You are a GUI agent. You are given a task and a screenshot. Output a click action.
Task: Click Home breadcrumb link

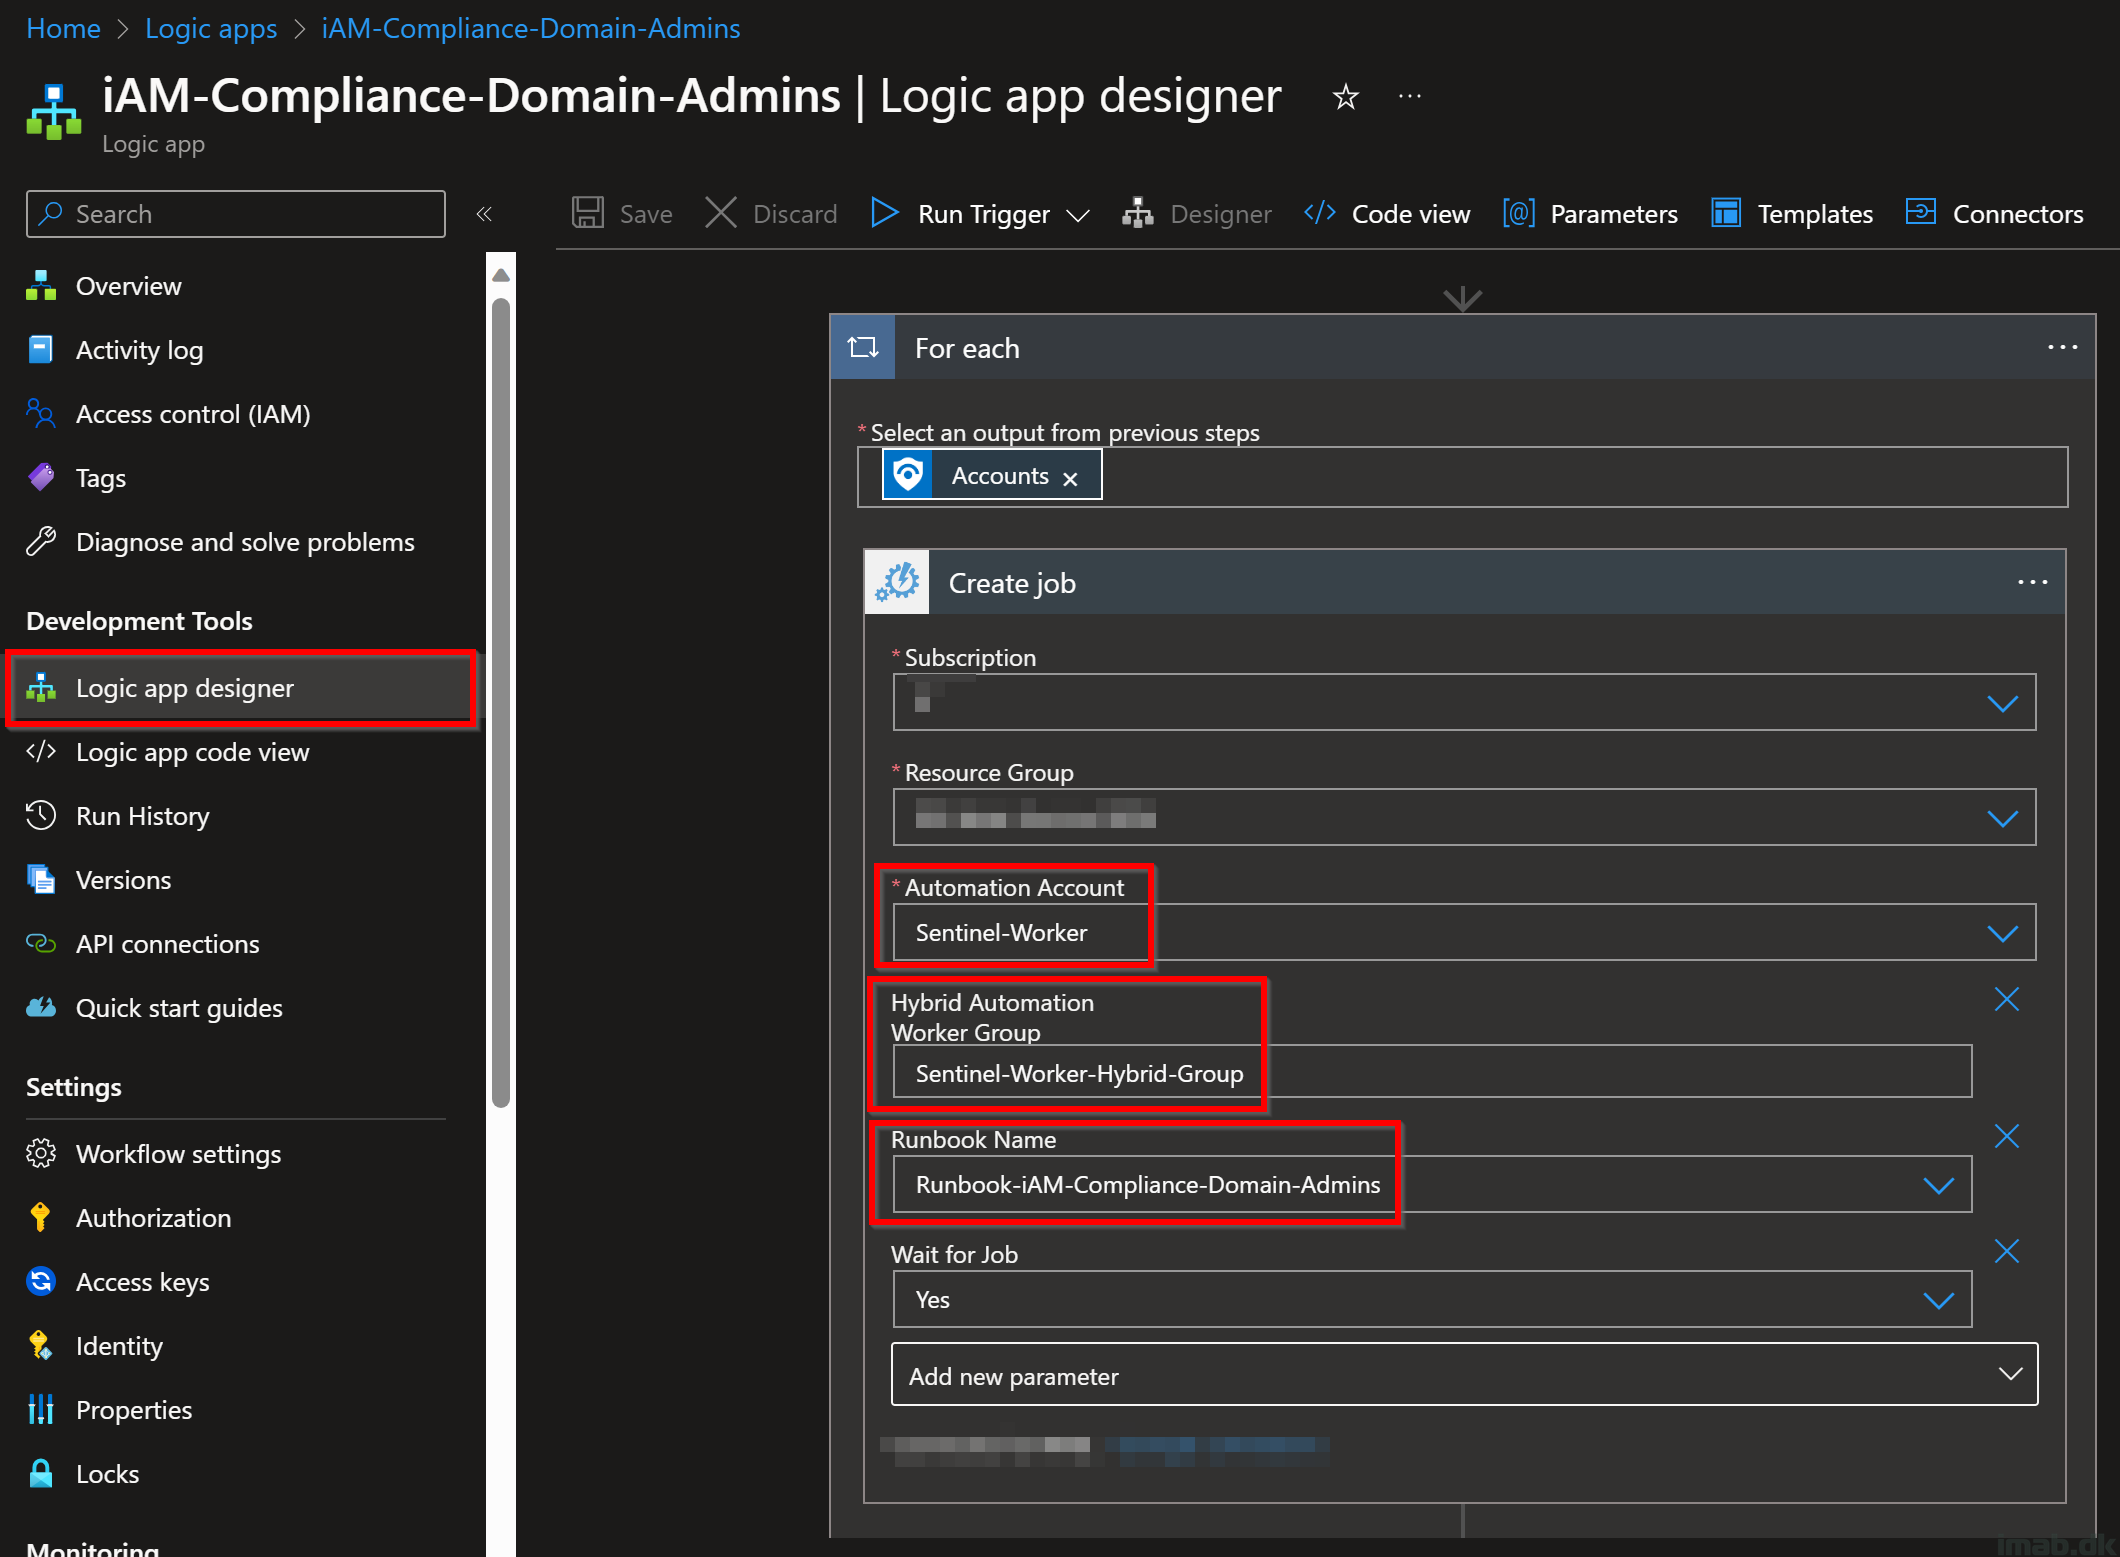(x=63, y=28)
